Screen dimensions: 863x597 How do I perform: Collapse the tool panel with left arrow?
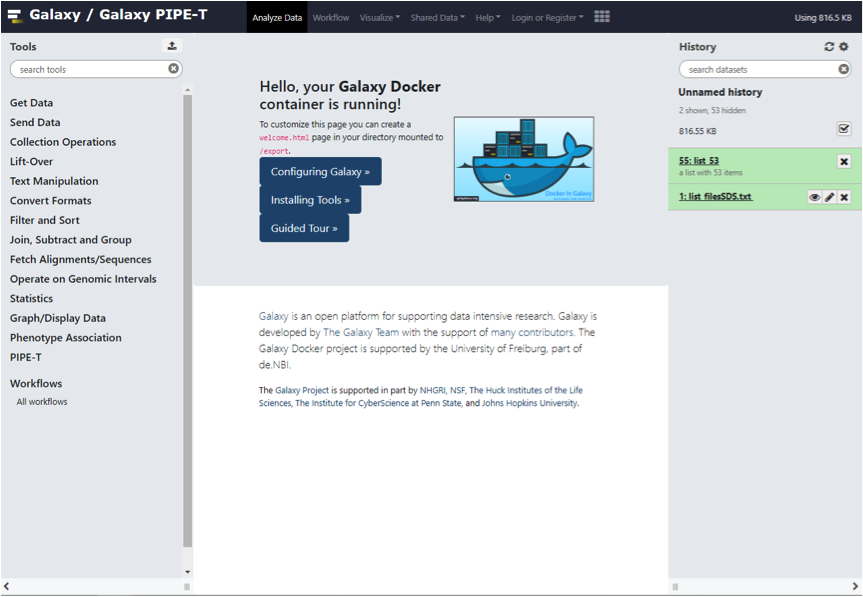coord(7,587)
